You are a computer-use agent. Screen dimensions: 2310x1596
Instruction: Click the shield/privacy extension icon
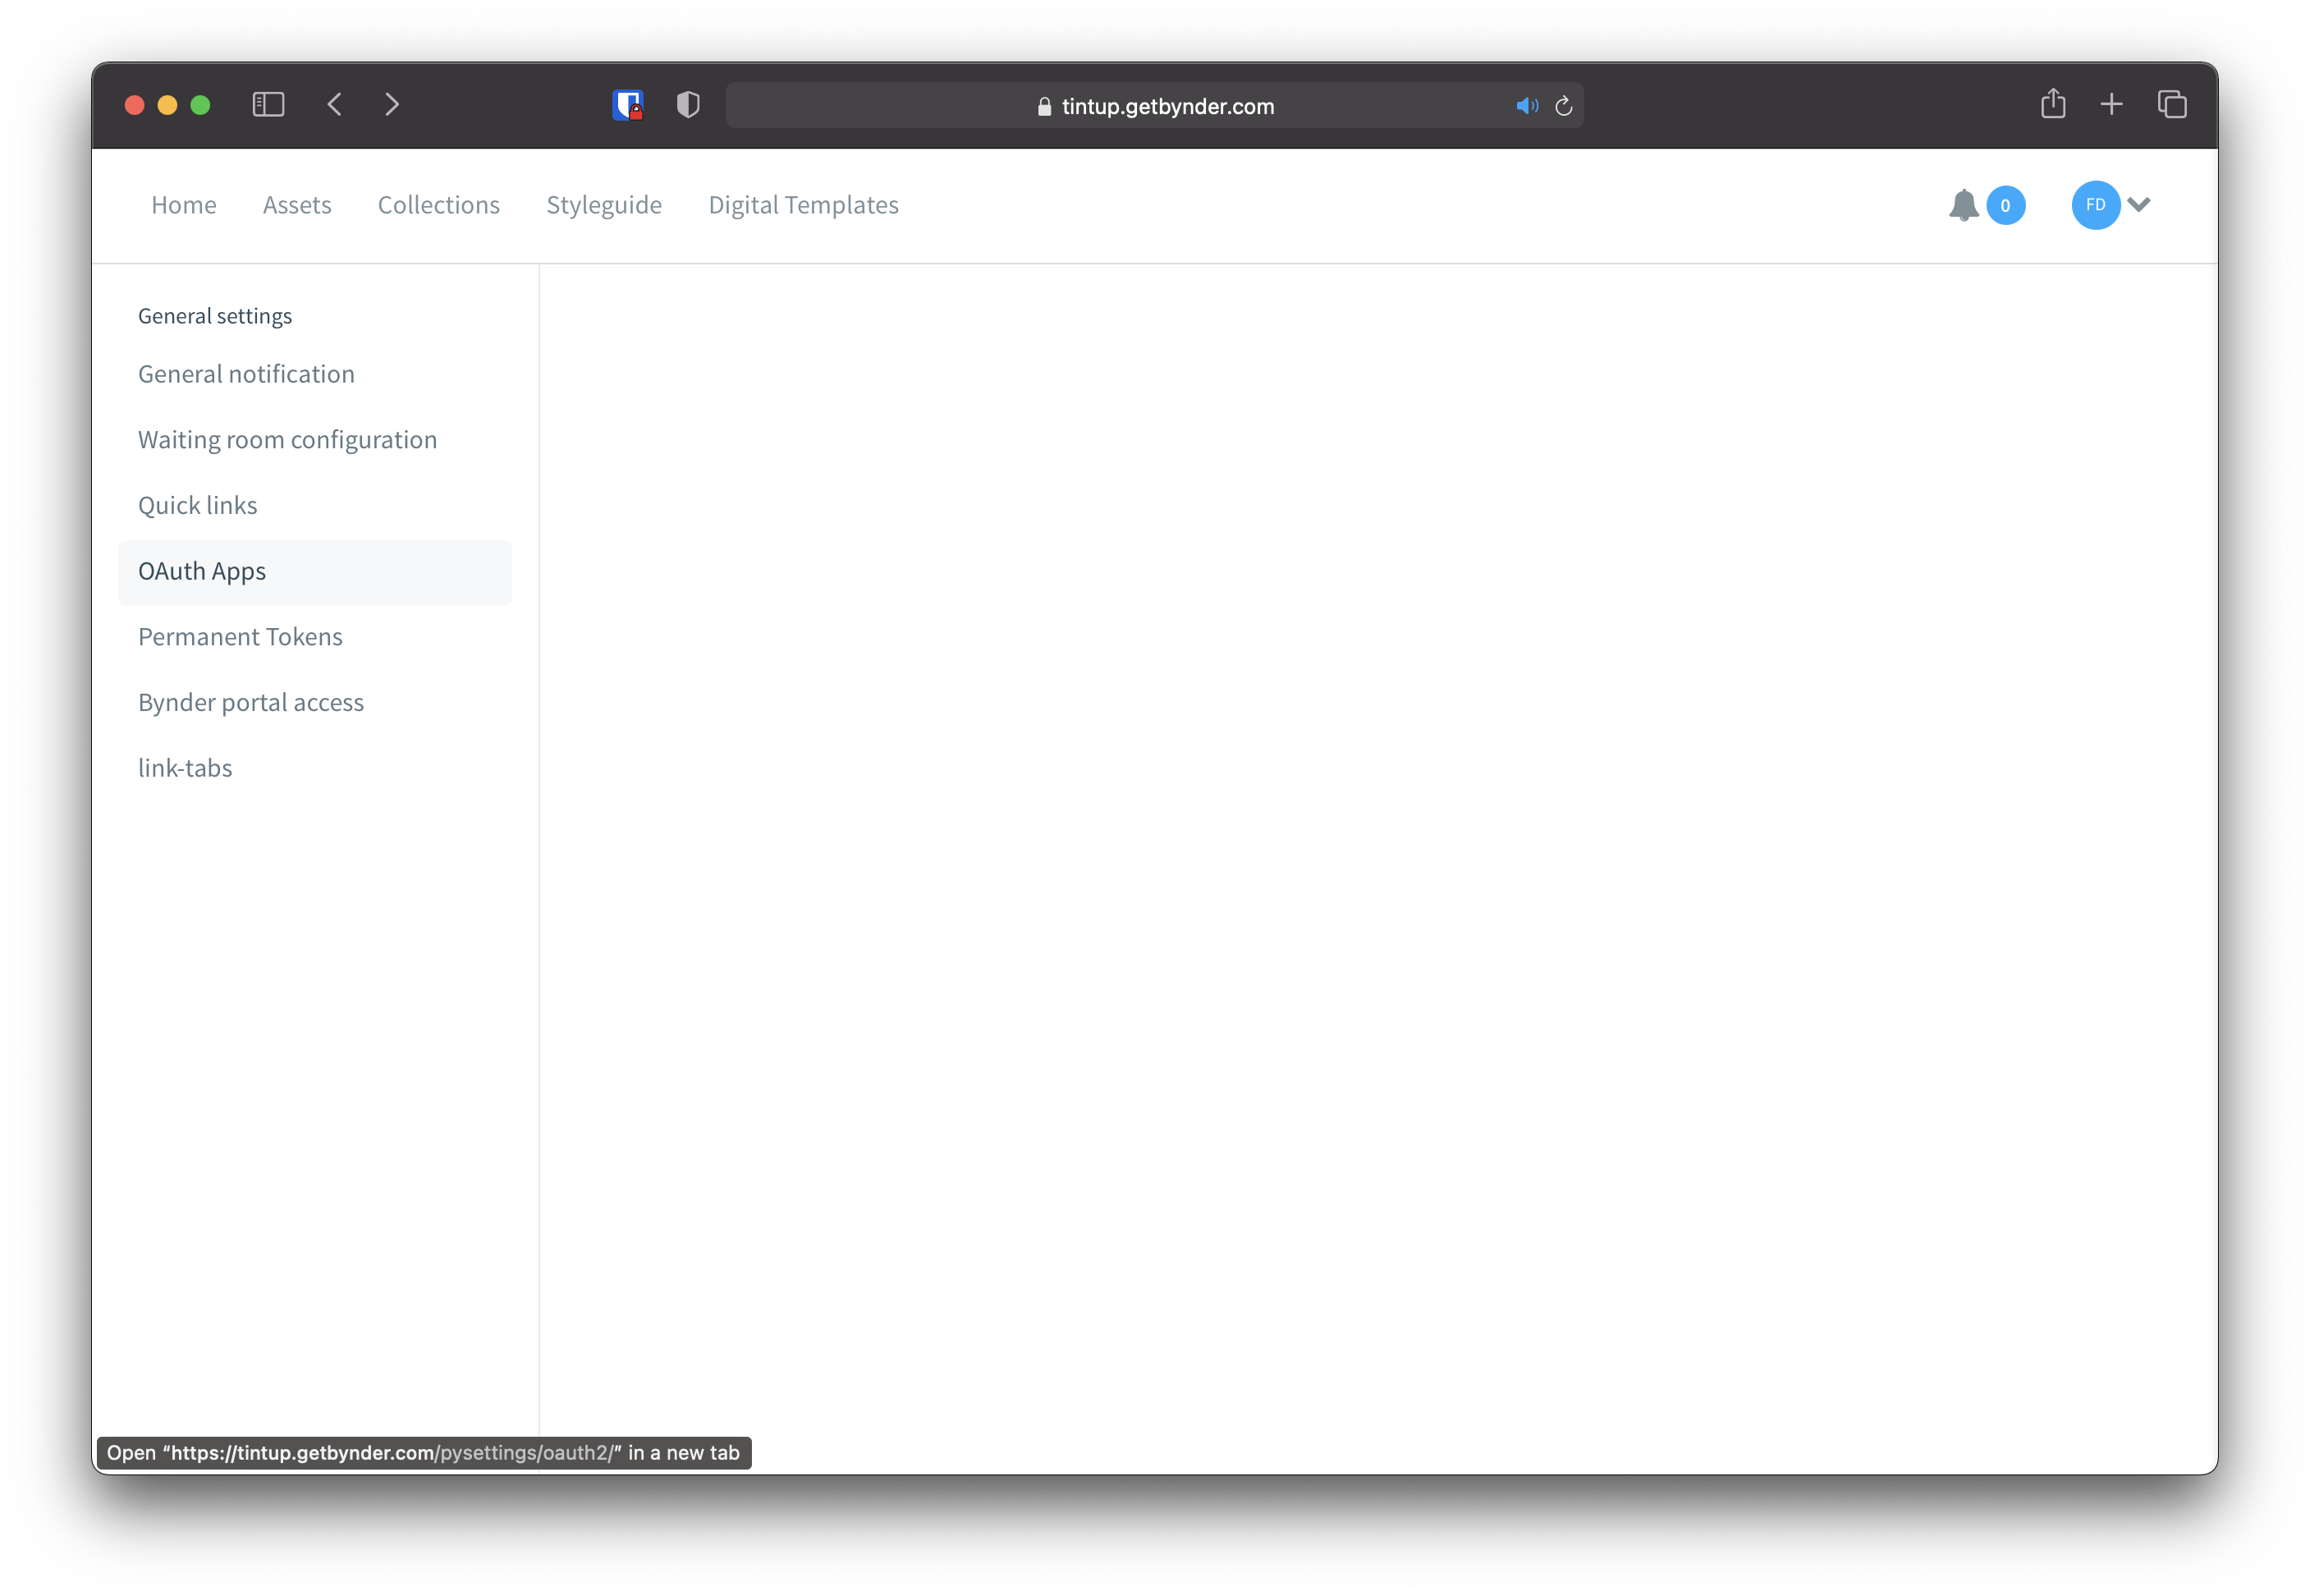[686, 105]
